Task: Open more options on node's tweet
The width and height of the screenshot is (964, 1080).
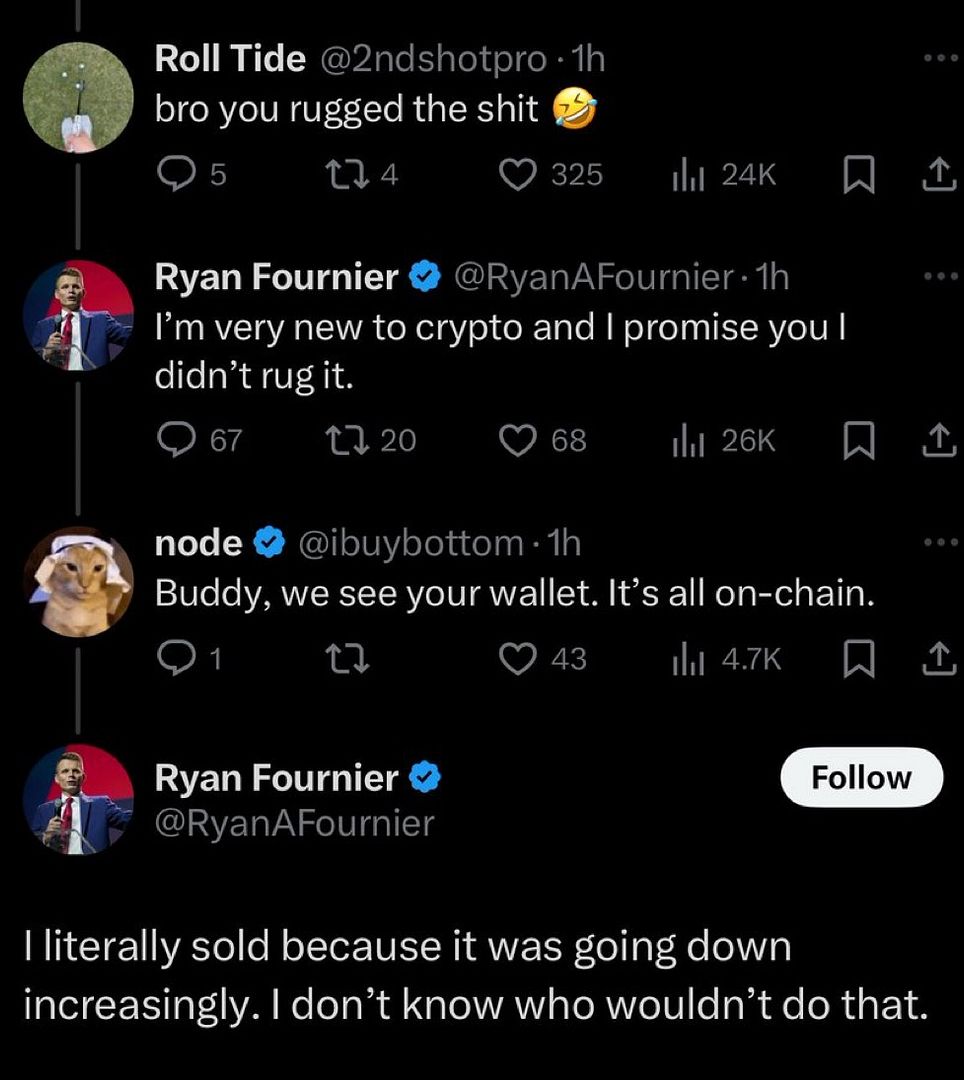Action: [x=940, y=541]
